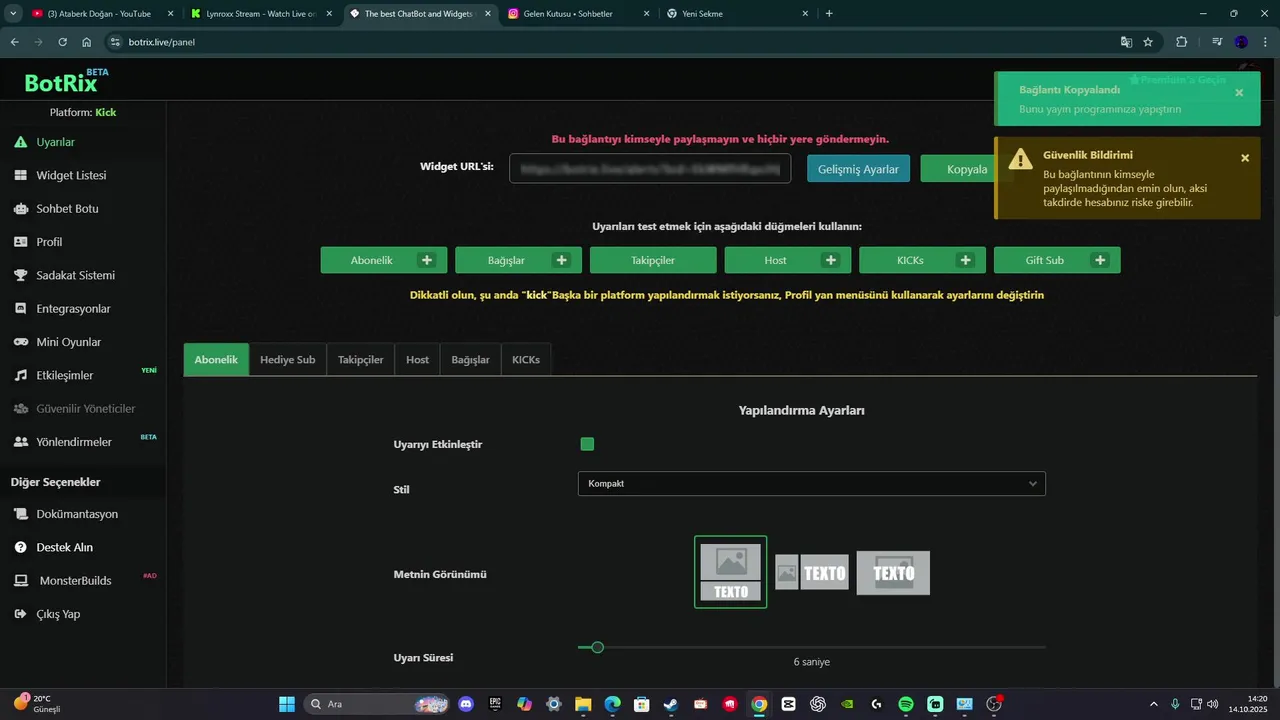Click the MonsterBuilds laptop icon
This screenshot has height=720, width=1280.
tap(20, 581)
